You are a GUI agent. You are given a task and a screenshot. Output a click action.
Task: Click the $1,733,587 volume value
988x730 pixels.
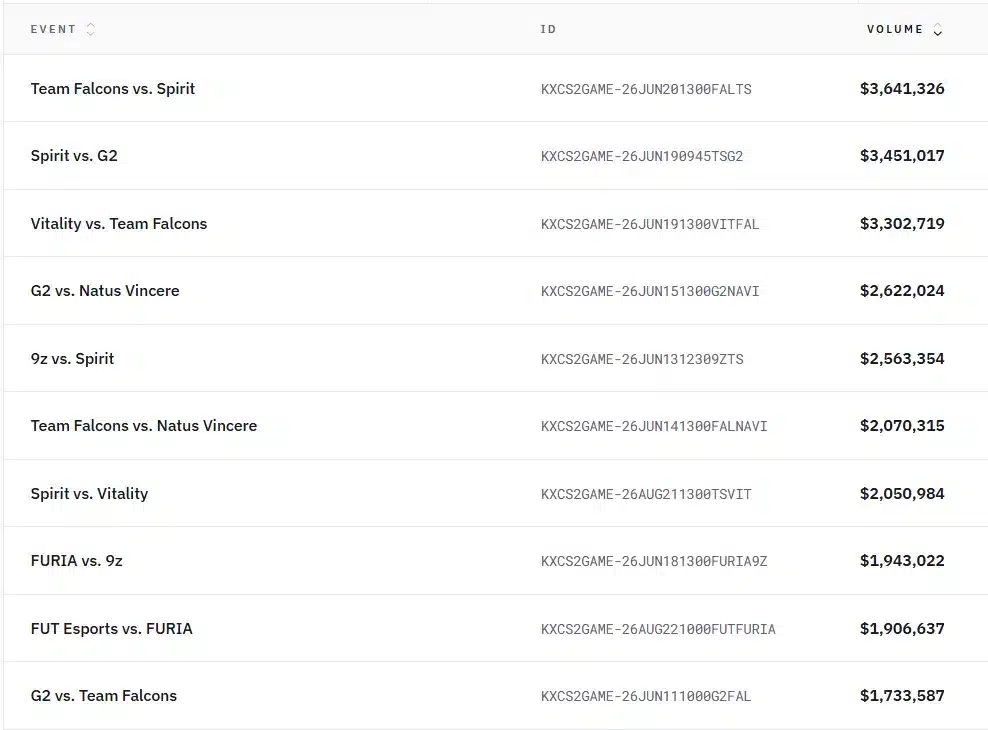click(x=902, y=695)
